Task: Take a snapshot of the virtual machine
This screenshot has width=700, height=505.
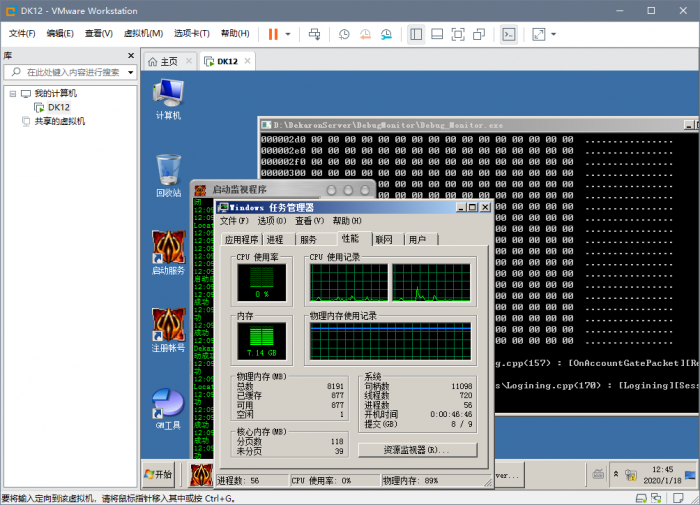Action: [344, 34]
